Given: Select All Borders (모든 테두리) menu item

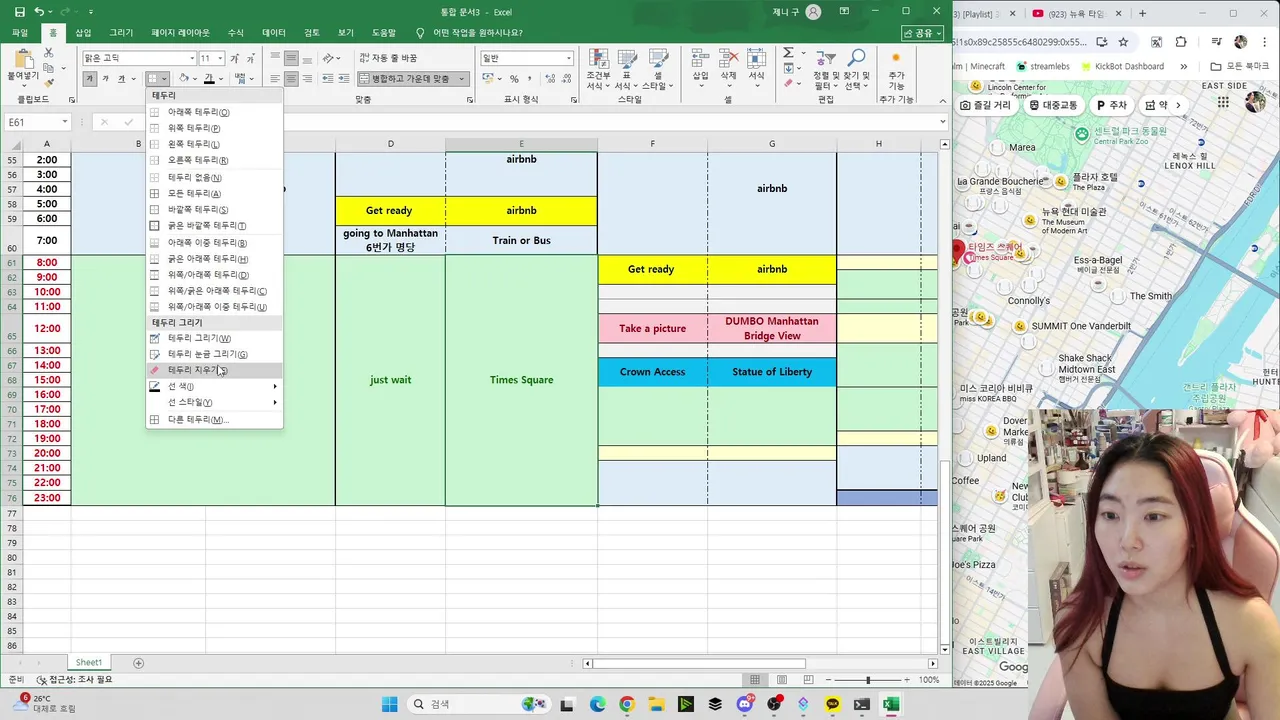Looking at the screenshot, I should tap(214, 193).
